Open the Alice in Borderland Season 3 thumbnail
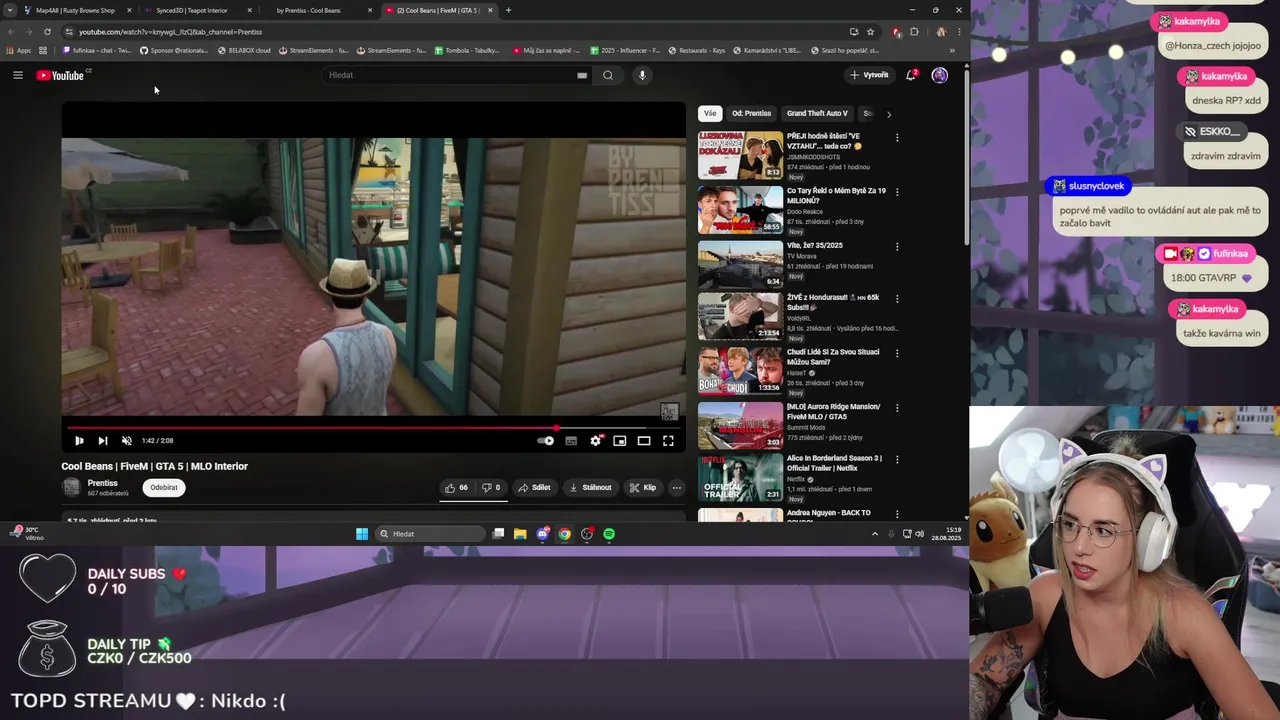Viewport: 1280px width, 720px height. click(x=740, y=478)
